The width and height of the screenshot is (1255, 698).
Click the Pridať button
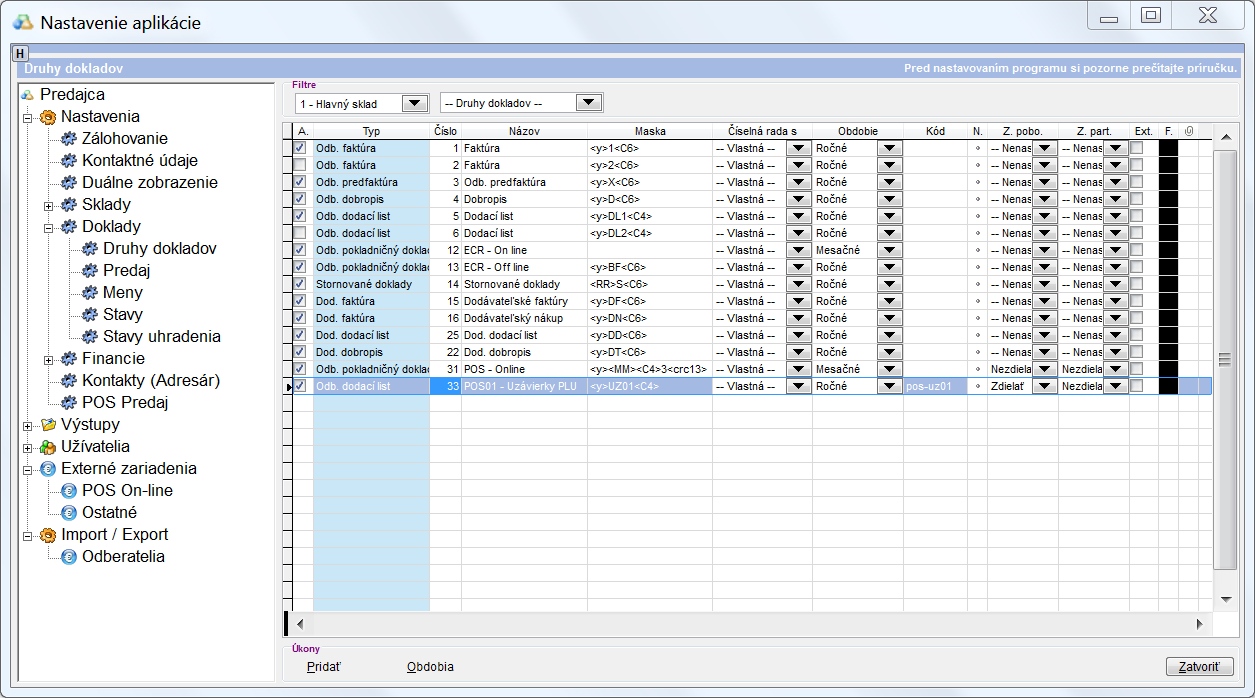click(x=323, y=667)
